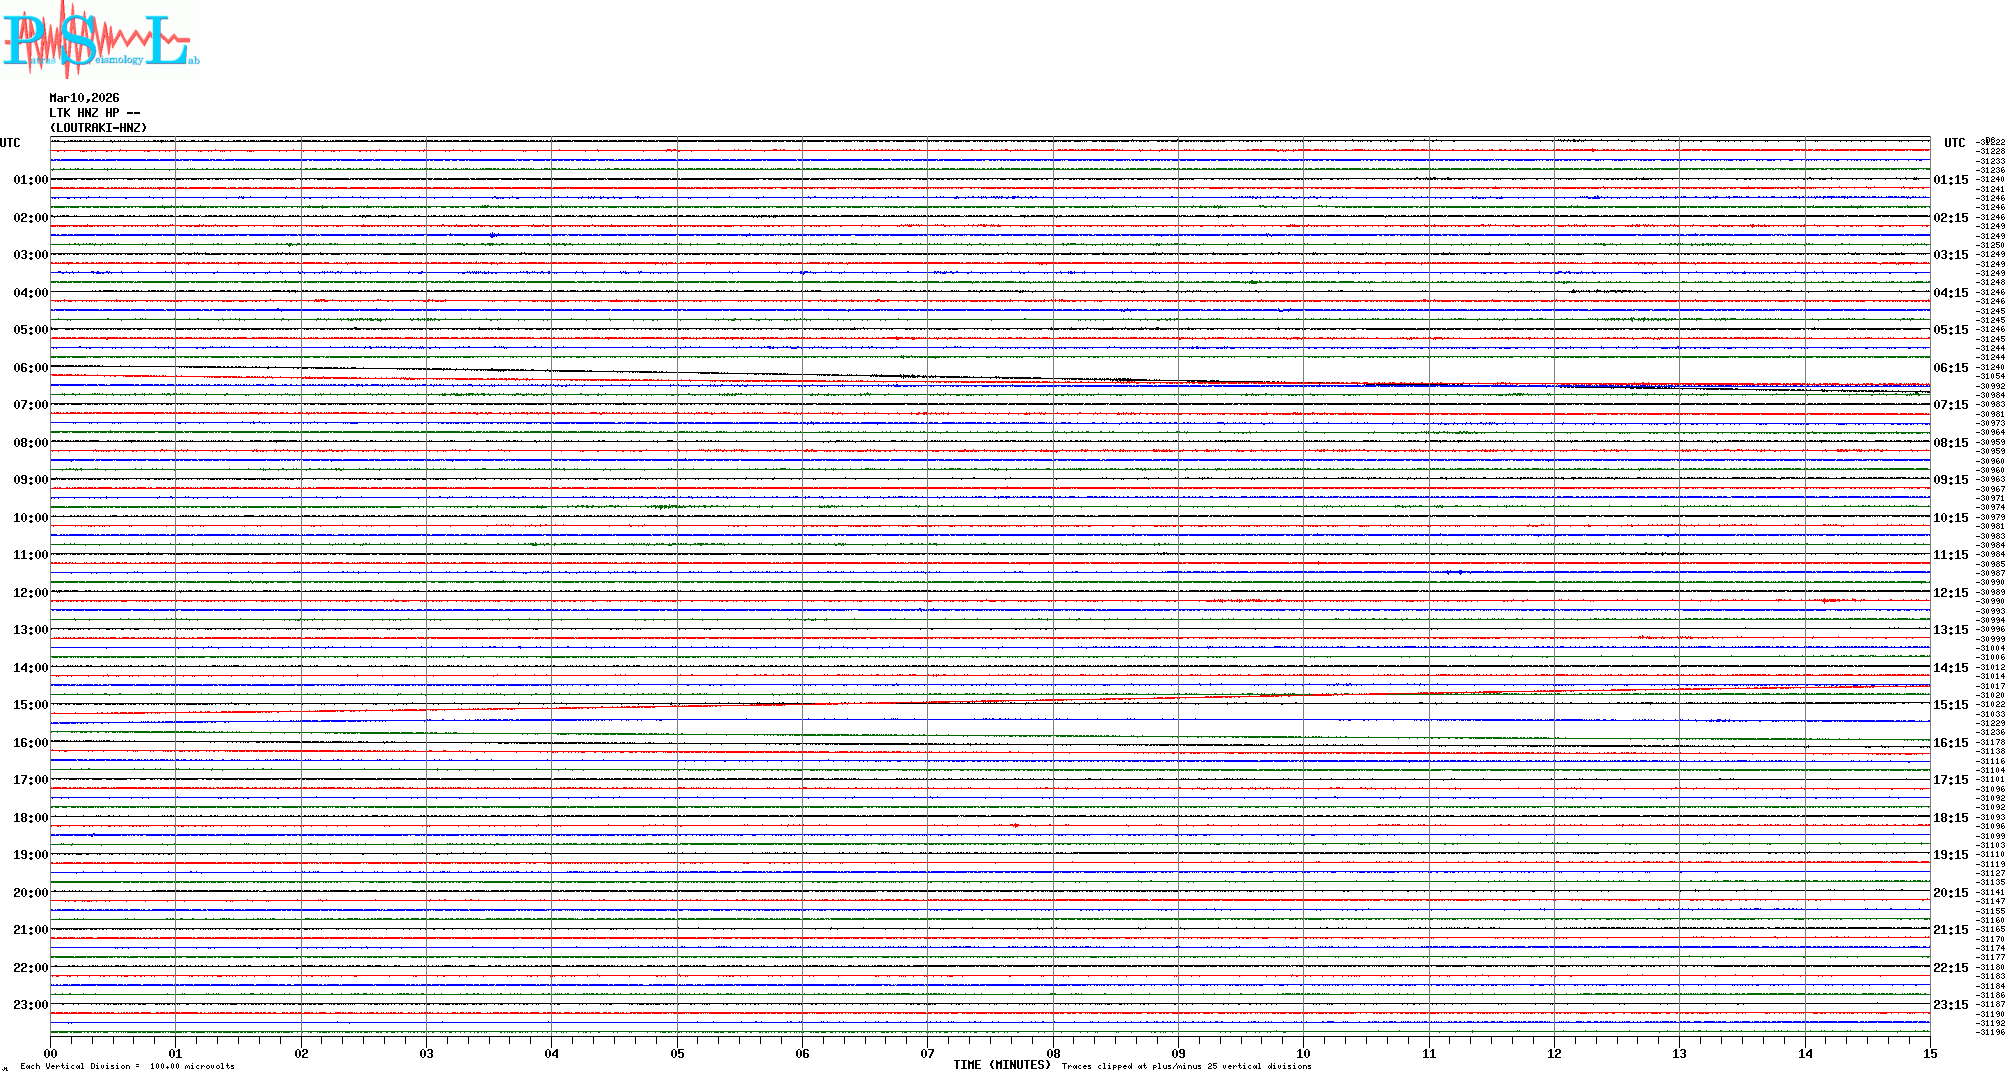
Task: Click minute 05 on time axis
Action: [677, 1053]
